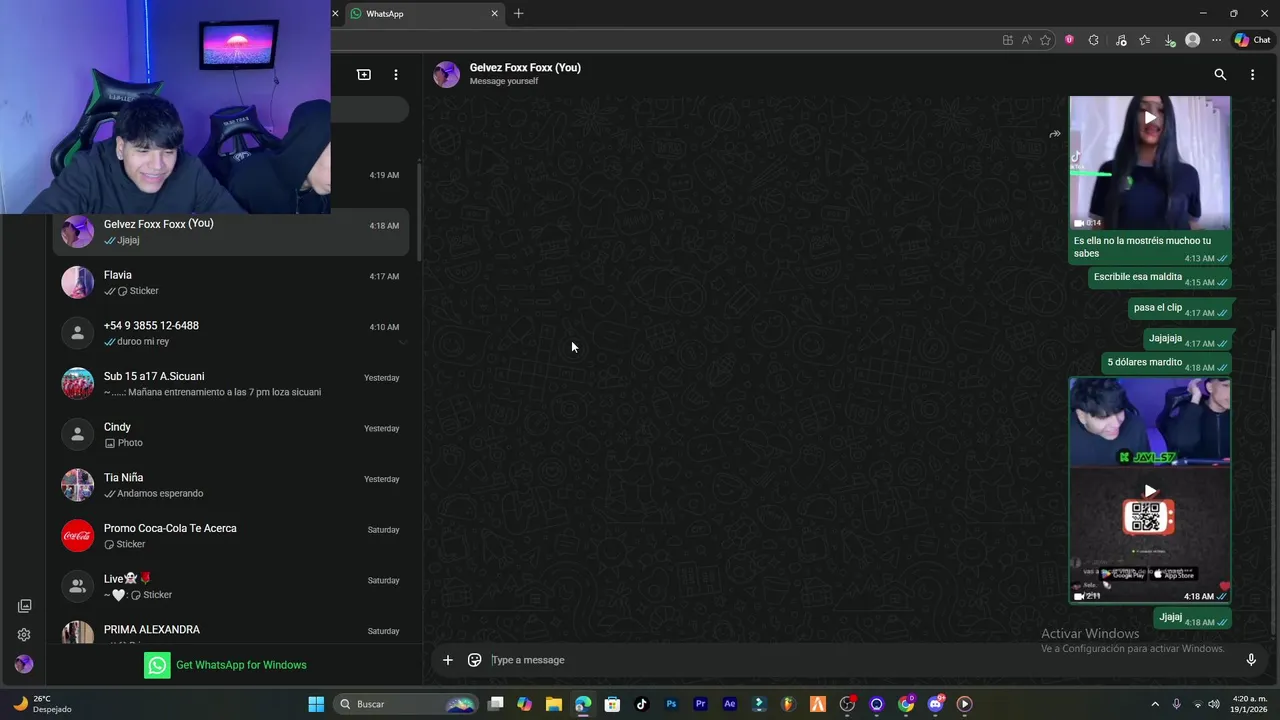Open TikTok from the taskbar
Viewport: 1280px width, 720px height.
(642, 704)
